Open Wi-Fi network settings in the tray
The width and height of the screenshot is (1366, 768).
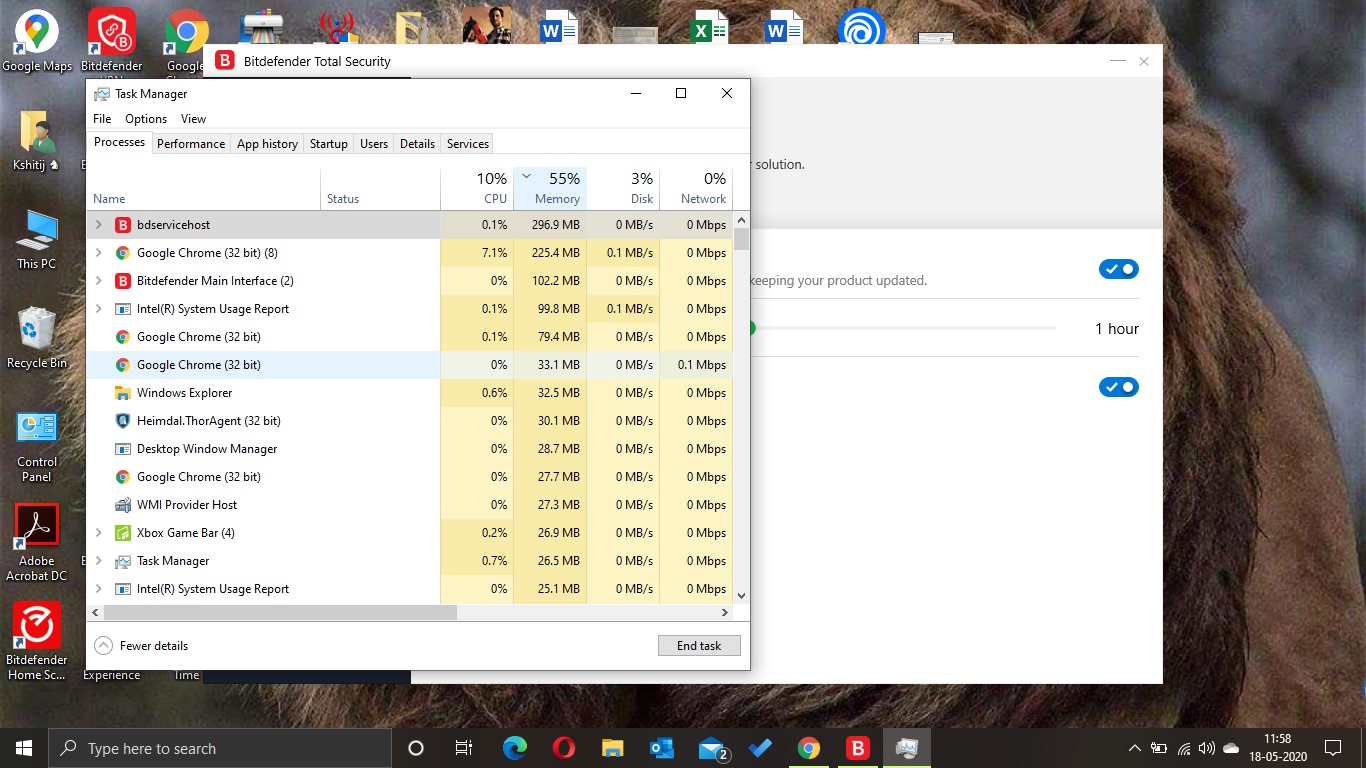[1184, 748]
